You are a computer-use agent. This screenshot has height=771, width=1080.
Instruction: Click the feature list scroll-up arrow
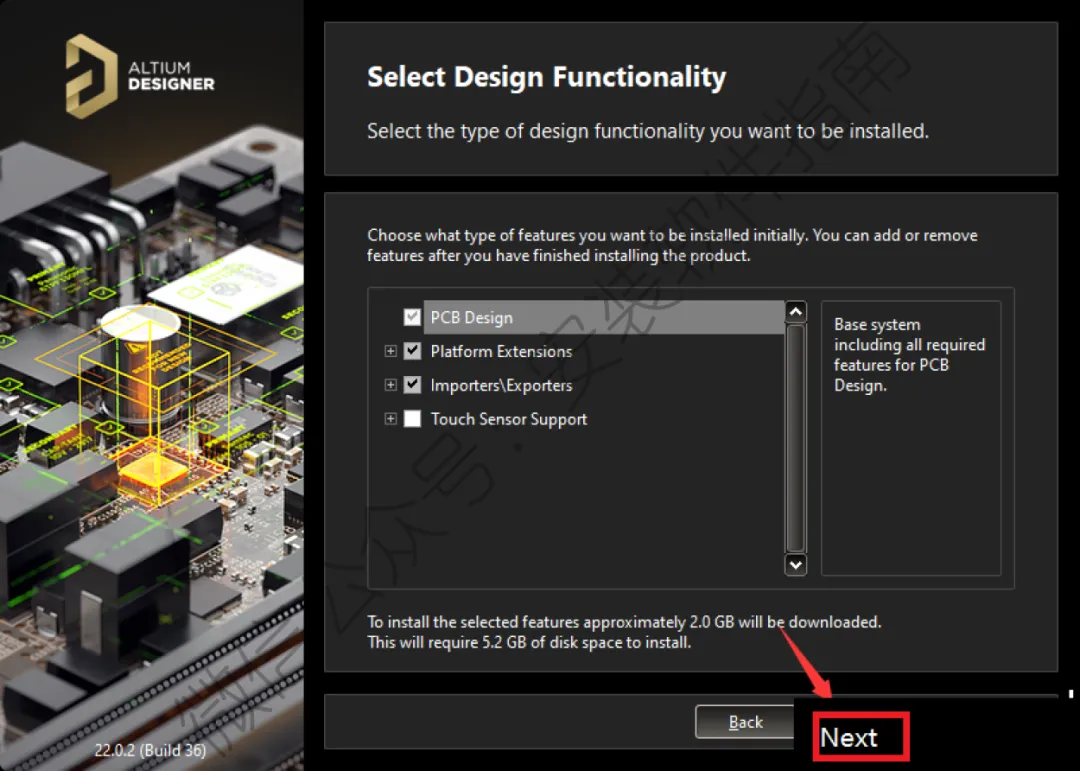click(796, 312)
